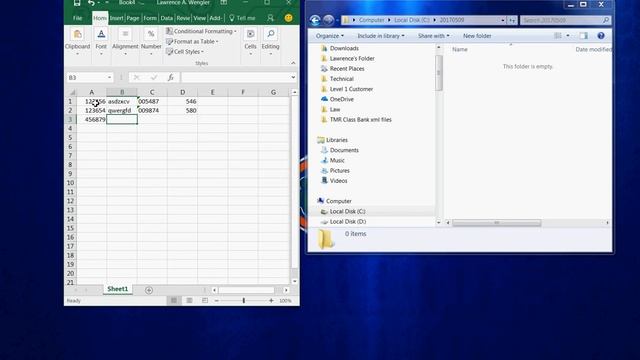
Task: Select the Sheet1 worksheet tab
Action: [x=118, y=289]
